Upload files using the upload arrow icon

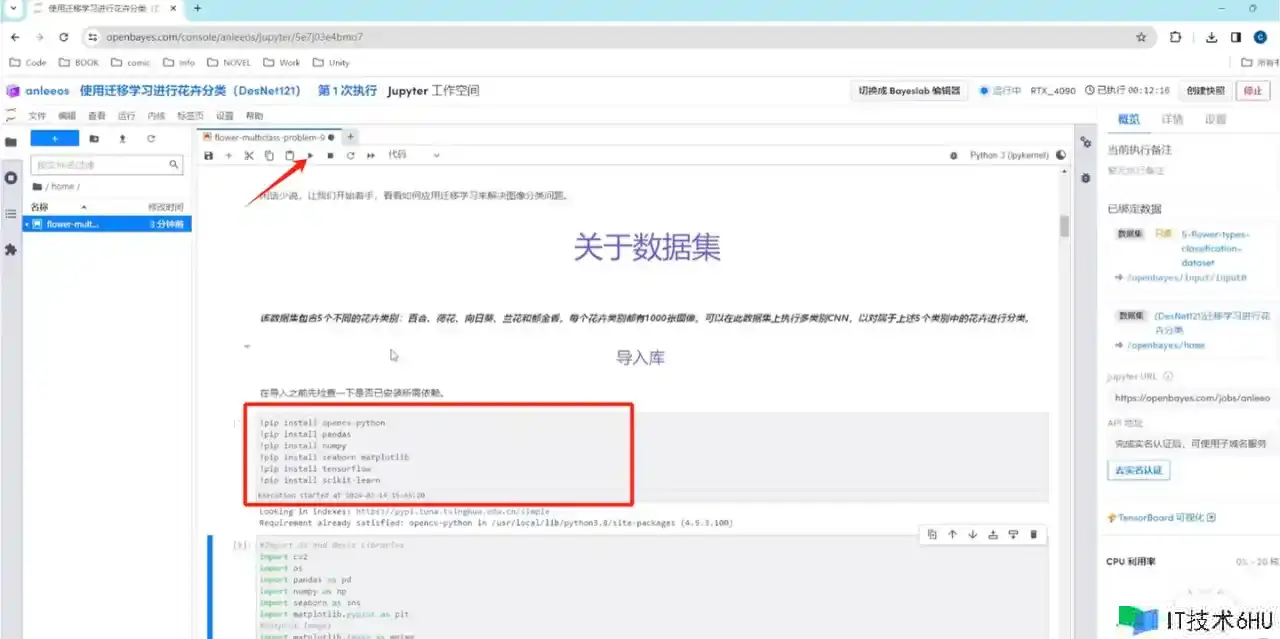pyautogui.click(x=122, y=138)
